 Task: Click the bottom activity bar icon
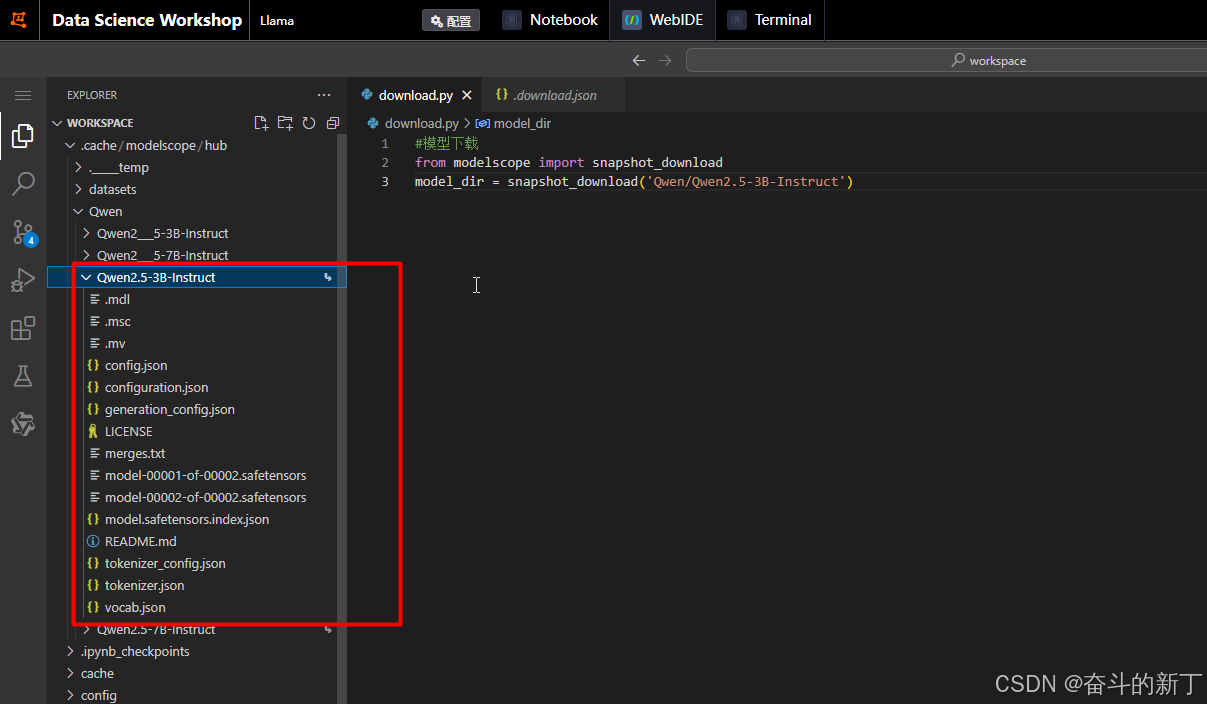pyautogui.click(x=23, y=424)
